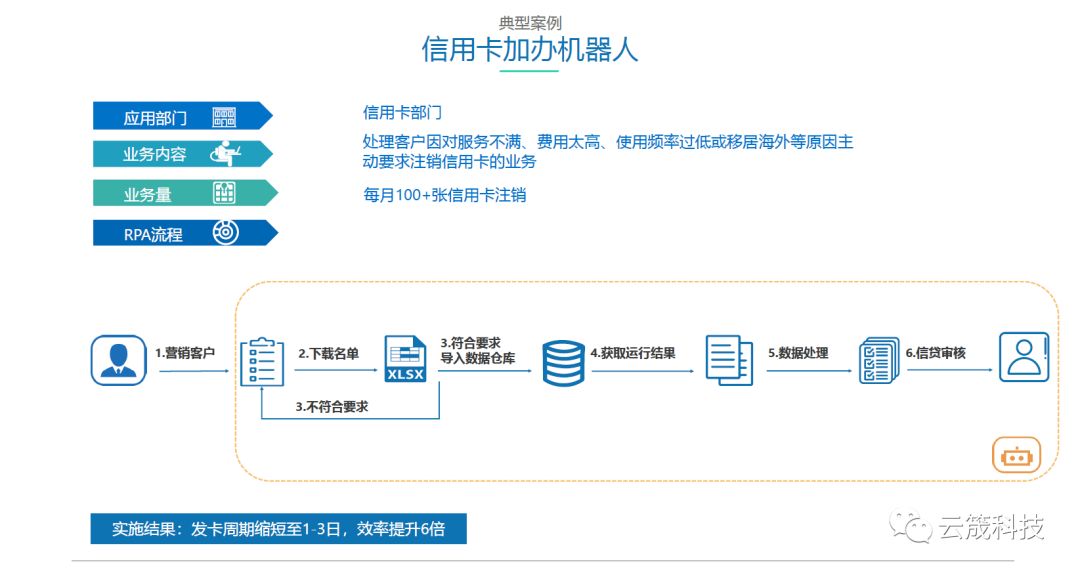Click the chart icon on 业务量 banner

(225, 193)
